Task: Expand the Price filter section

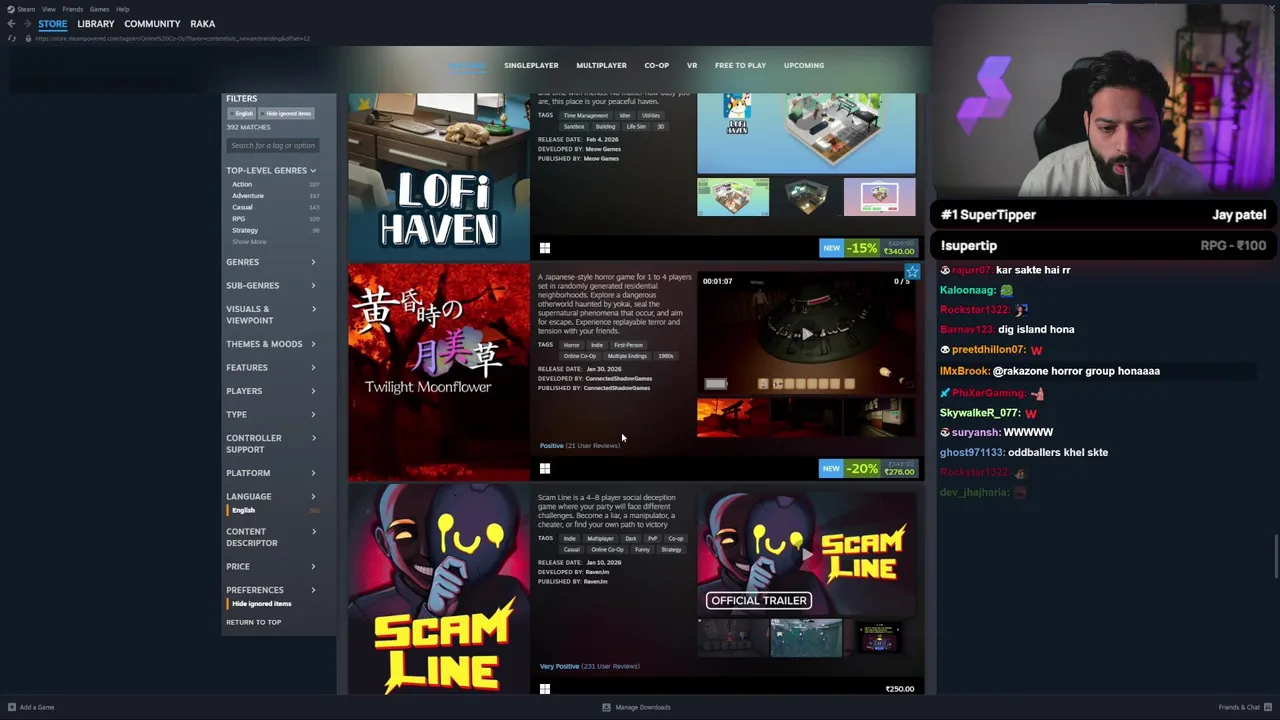Action: 271,566
